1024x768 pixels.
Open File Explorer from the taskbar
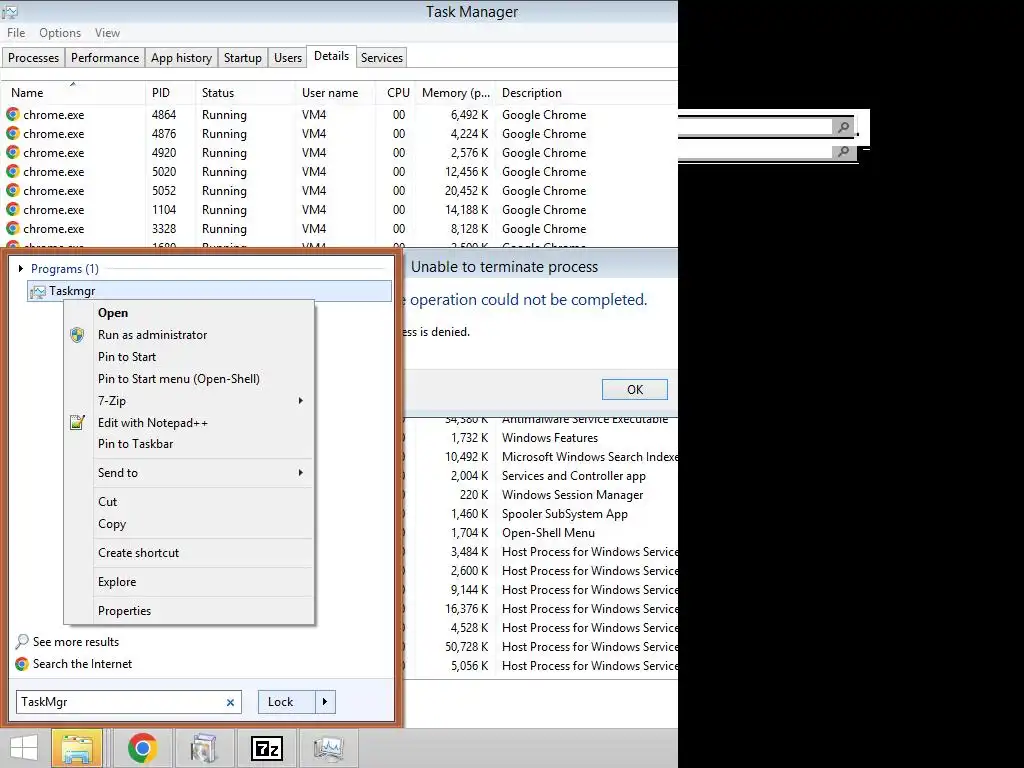point(77,748)
